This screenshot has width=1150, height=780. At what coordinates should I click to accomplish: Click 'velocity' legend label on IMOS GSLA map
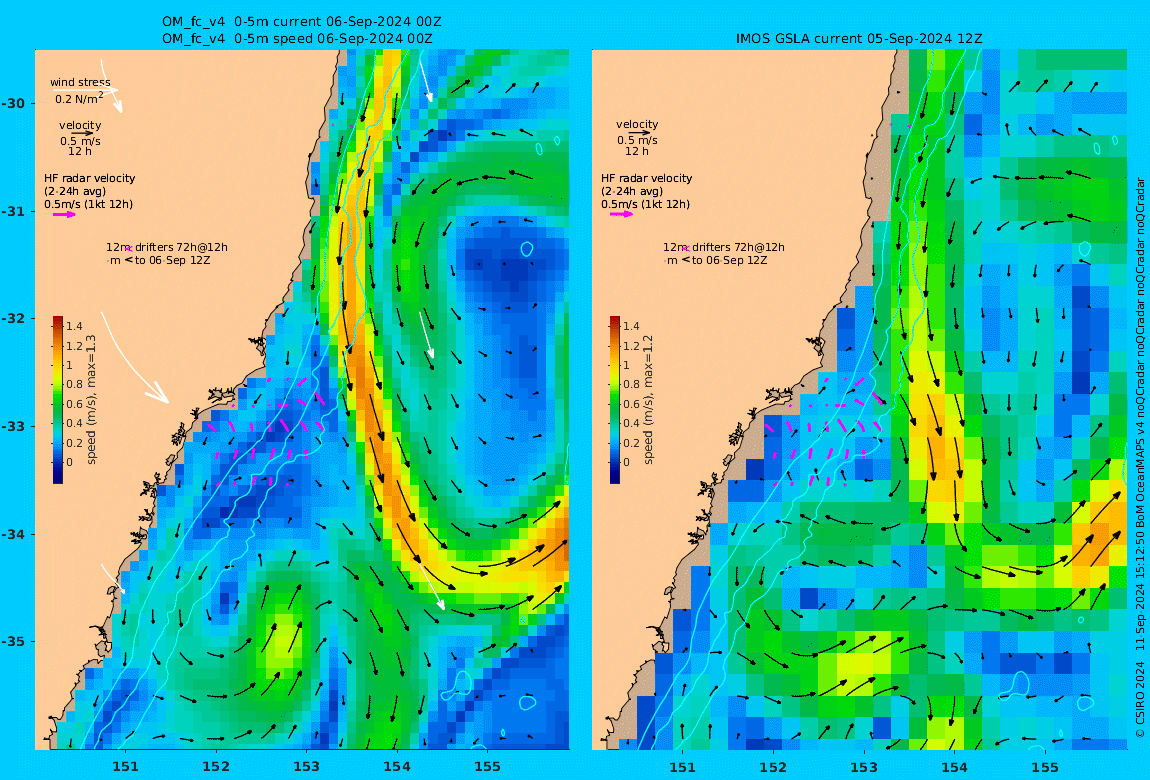[x=637, y=125]
